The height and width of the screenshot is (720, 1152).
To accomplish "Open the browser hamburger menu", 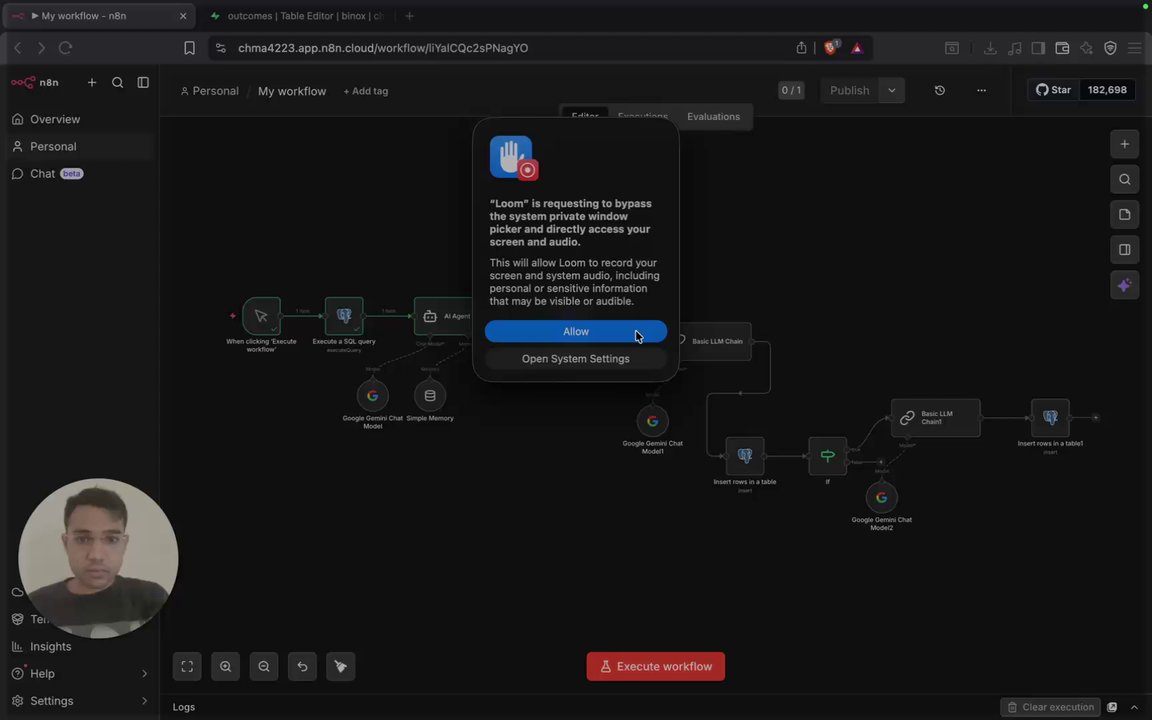I will click(x=1134, y=48).
